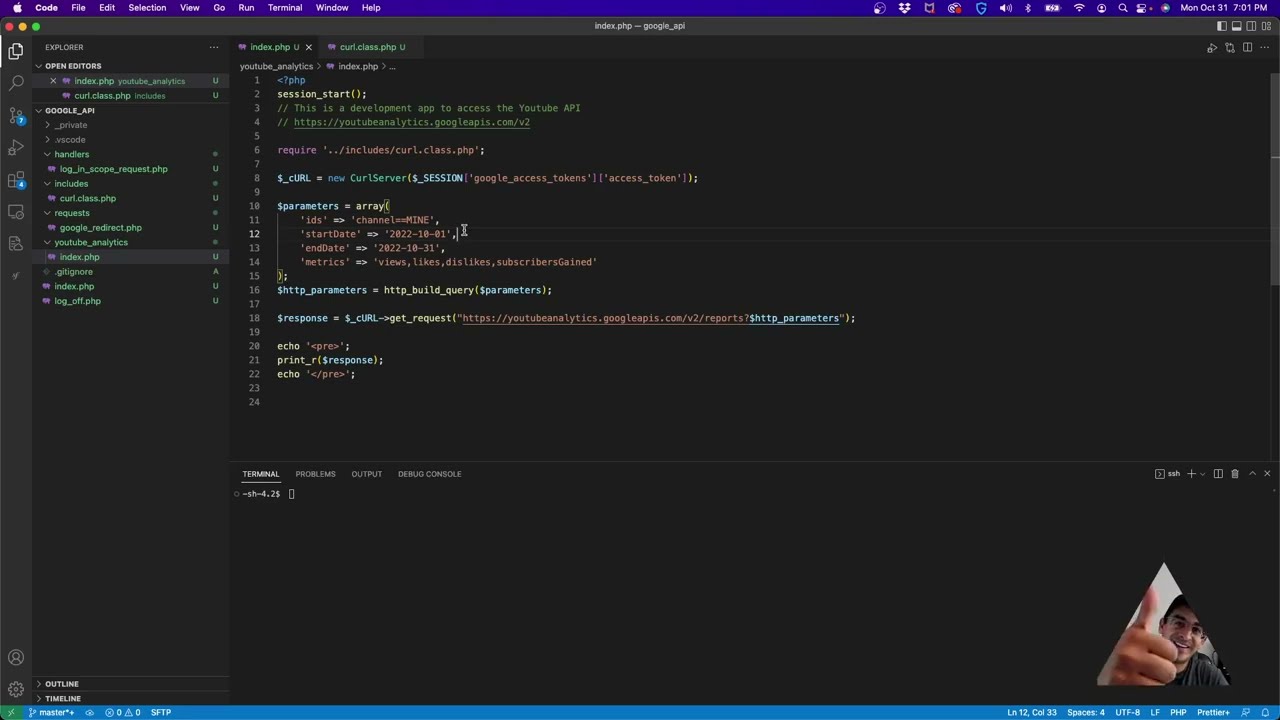Open the Explorer view in activity bar
This screenshot has width=1280, height=720.
pos(16,51)
